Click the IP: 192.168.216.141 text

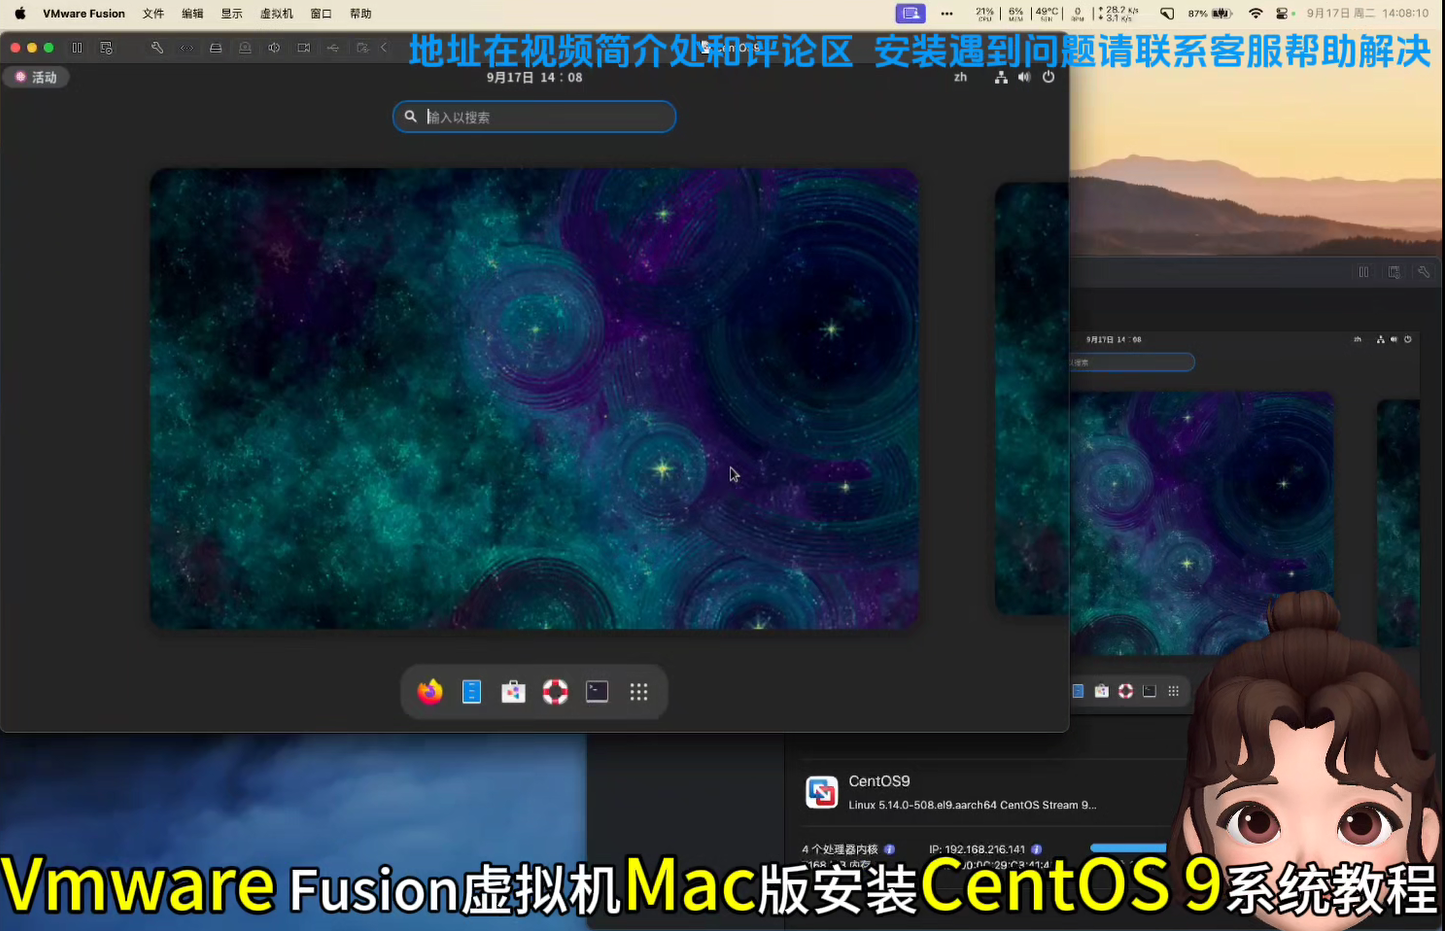[977, 849]
